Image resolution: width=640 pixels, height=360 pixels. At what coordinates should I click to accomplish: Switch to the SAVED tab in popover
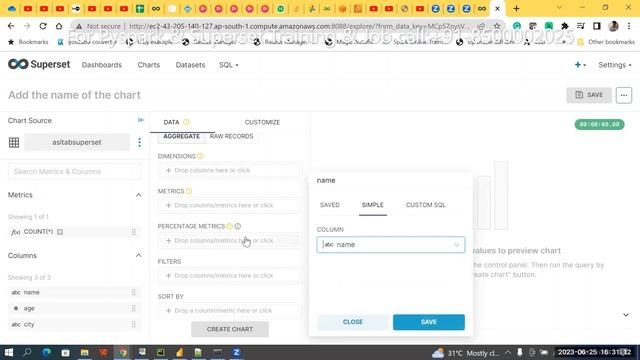(330, 205)
